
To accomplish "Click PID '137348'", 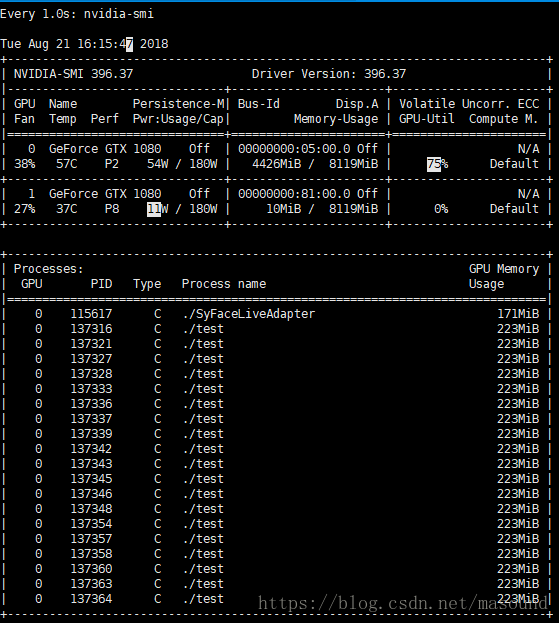I will pos(91,509).
